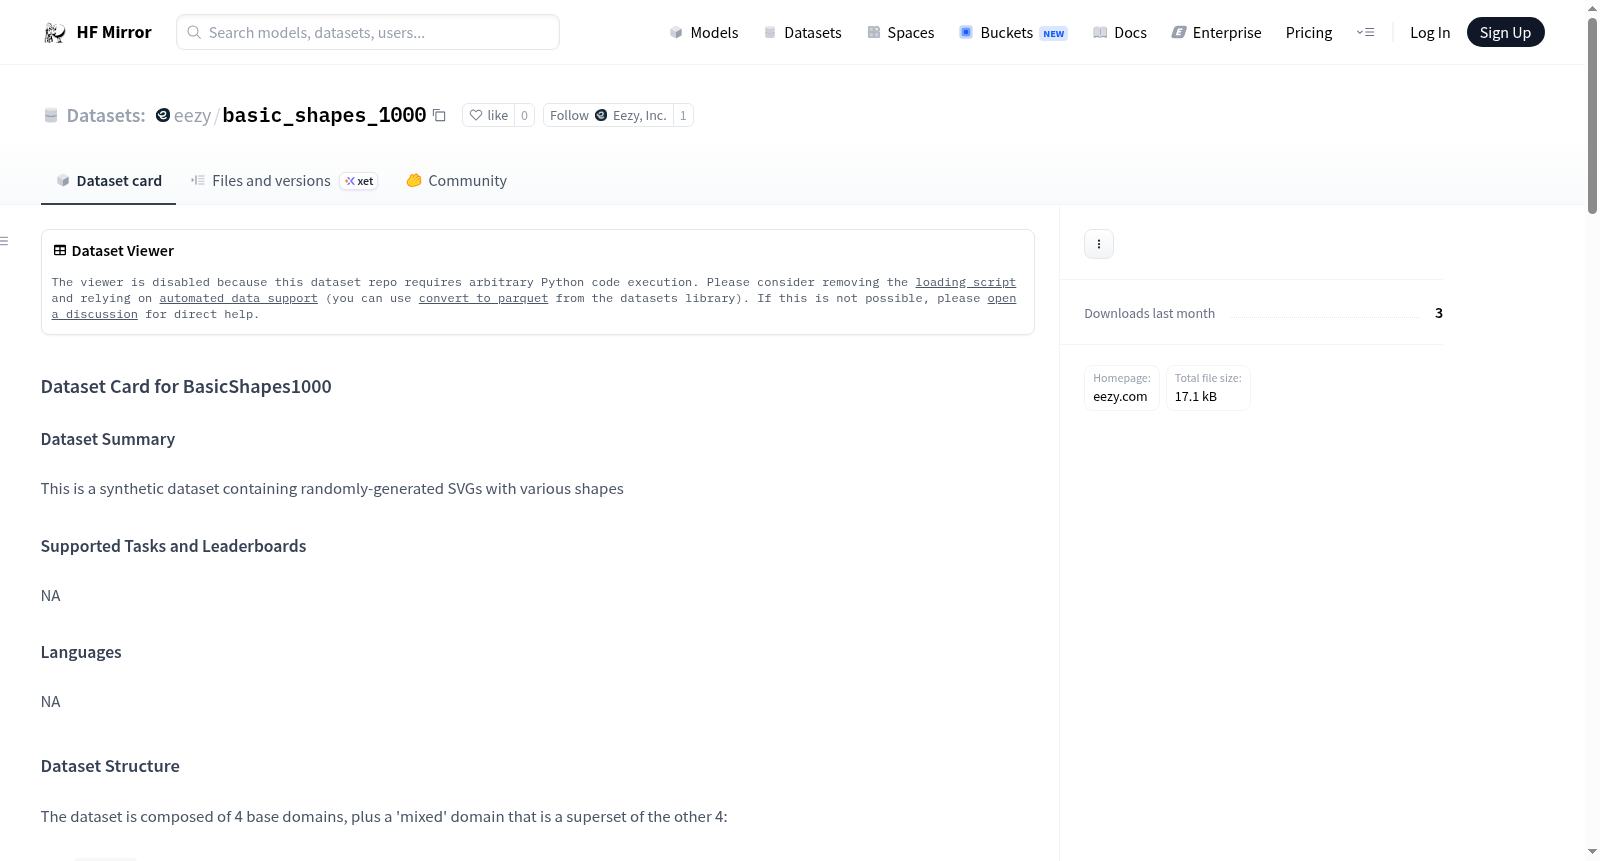
Task: Click the Dataset Viewer table icon
Action: (60, 250)
